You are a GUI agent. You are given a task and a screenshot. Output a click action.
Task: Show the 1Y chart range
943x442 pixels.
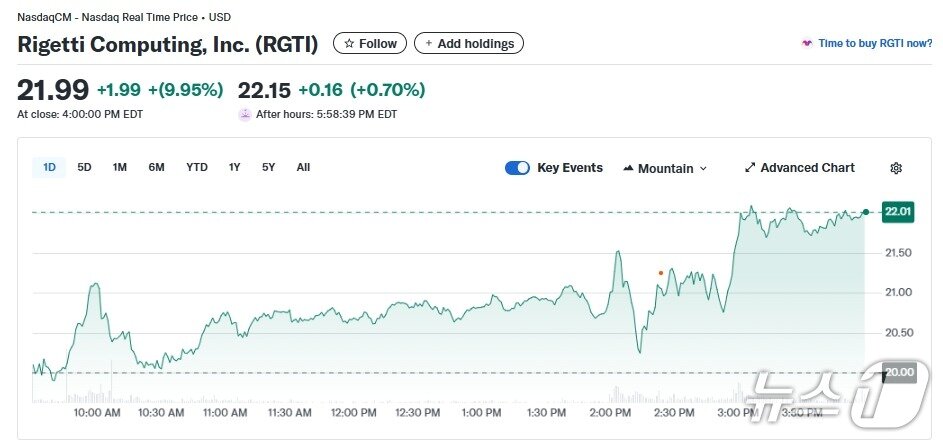click(x=234, y=167)
